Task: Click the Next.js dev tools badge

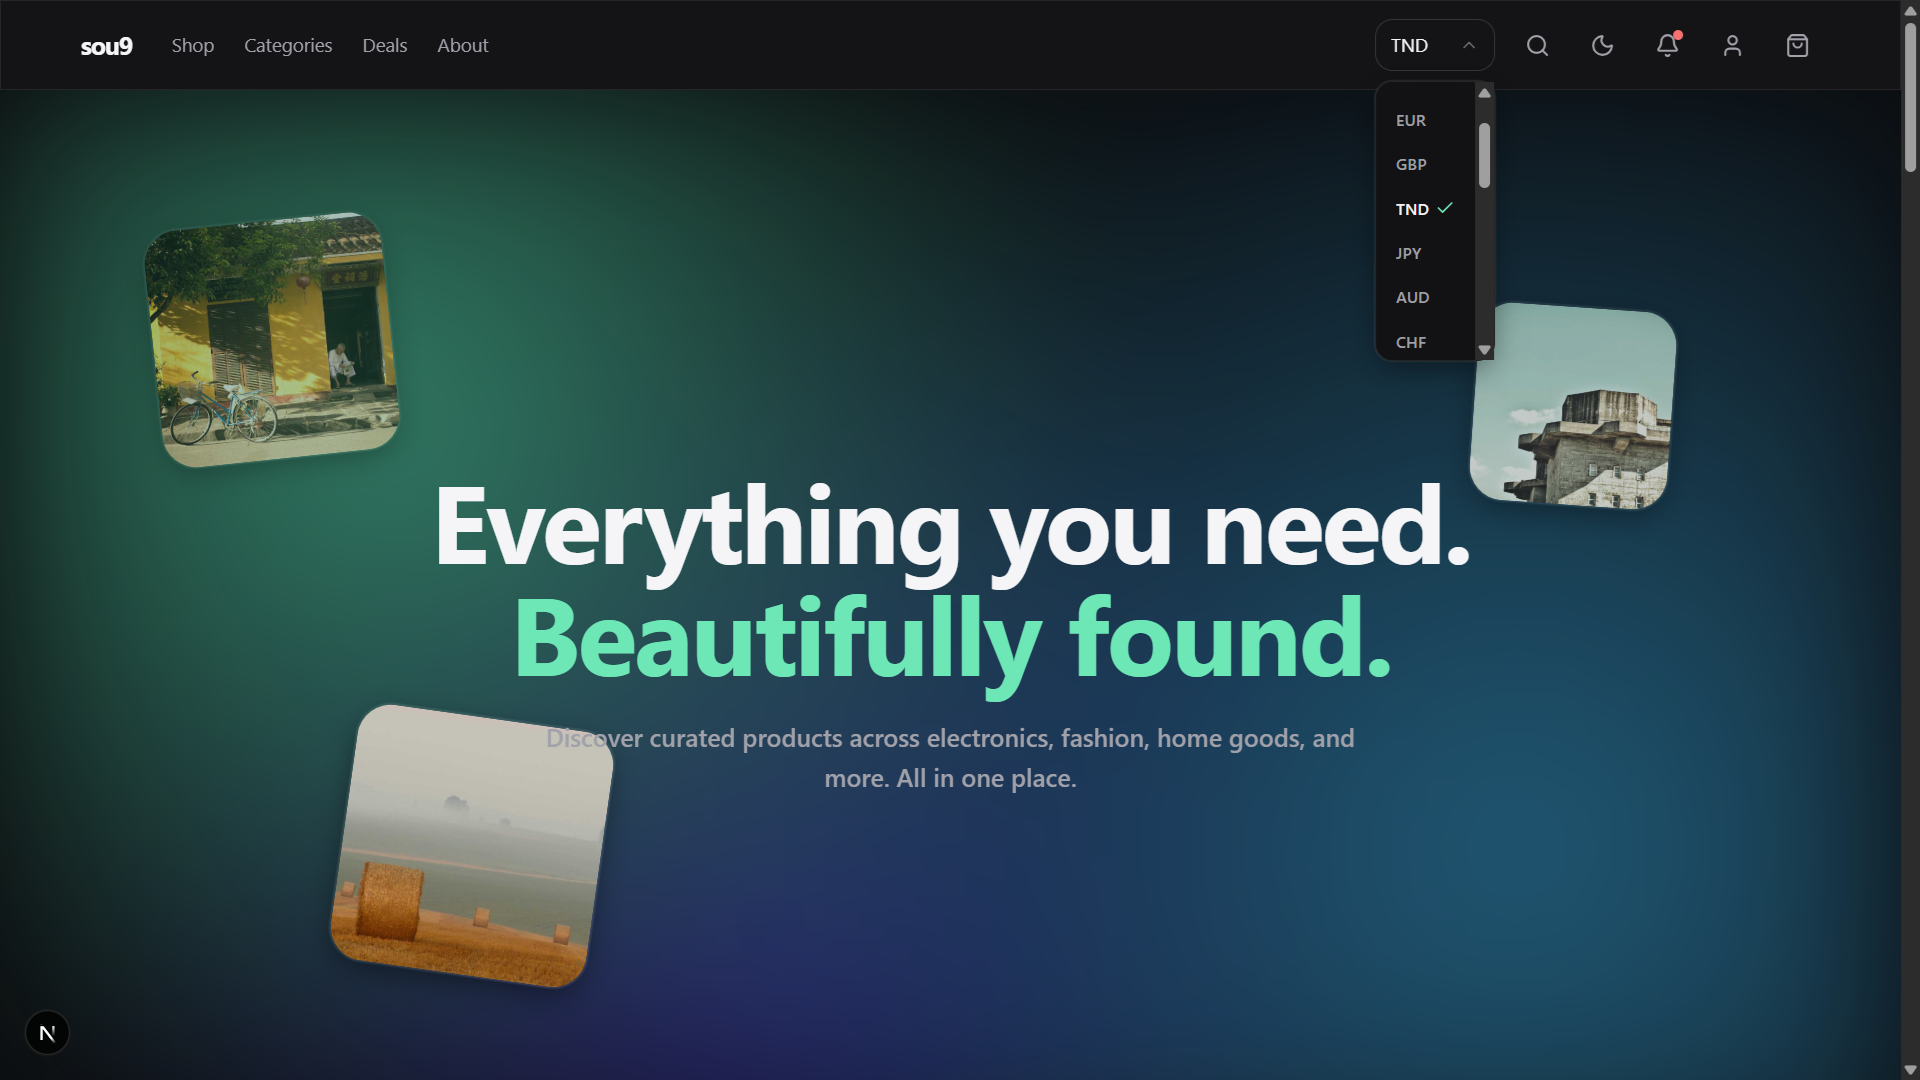Action: pyautogui.click(x=47, y=1033)
